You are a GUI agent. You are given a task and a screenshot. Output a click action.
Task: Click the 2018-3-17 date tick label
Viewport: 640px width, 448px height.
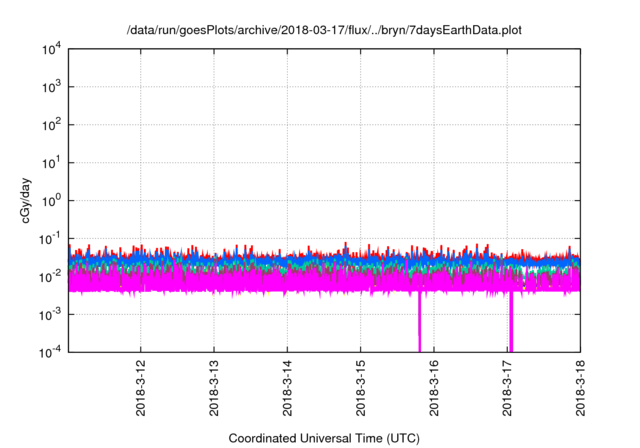coord(507,388)
